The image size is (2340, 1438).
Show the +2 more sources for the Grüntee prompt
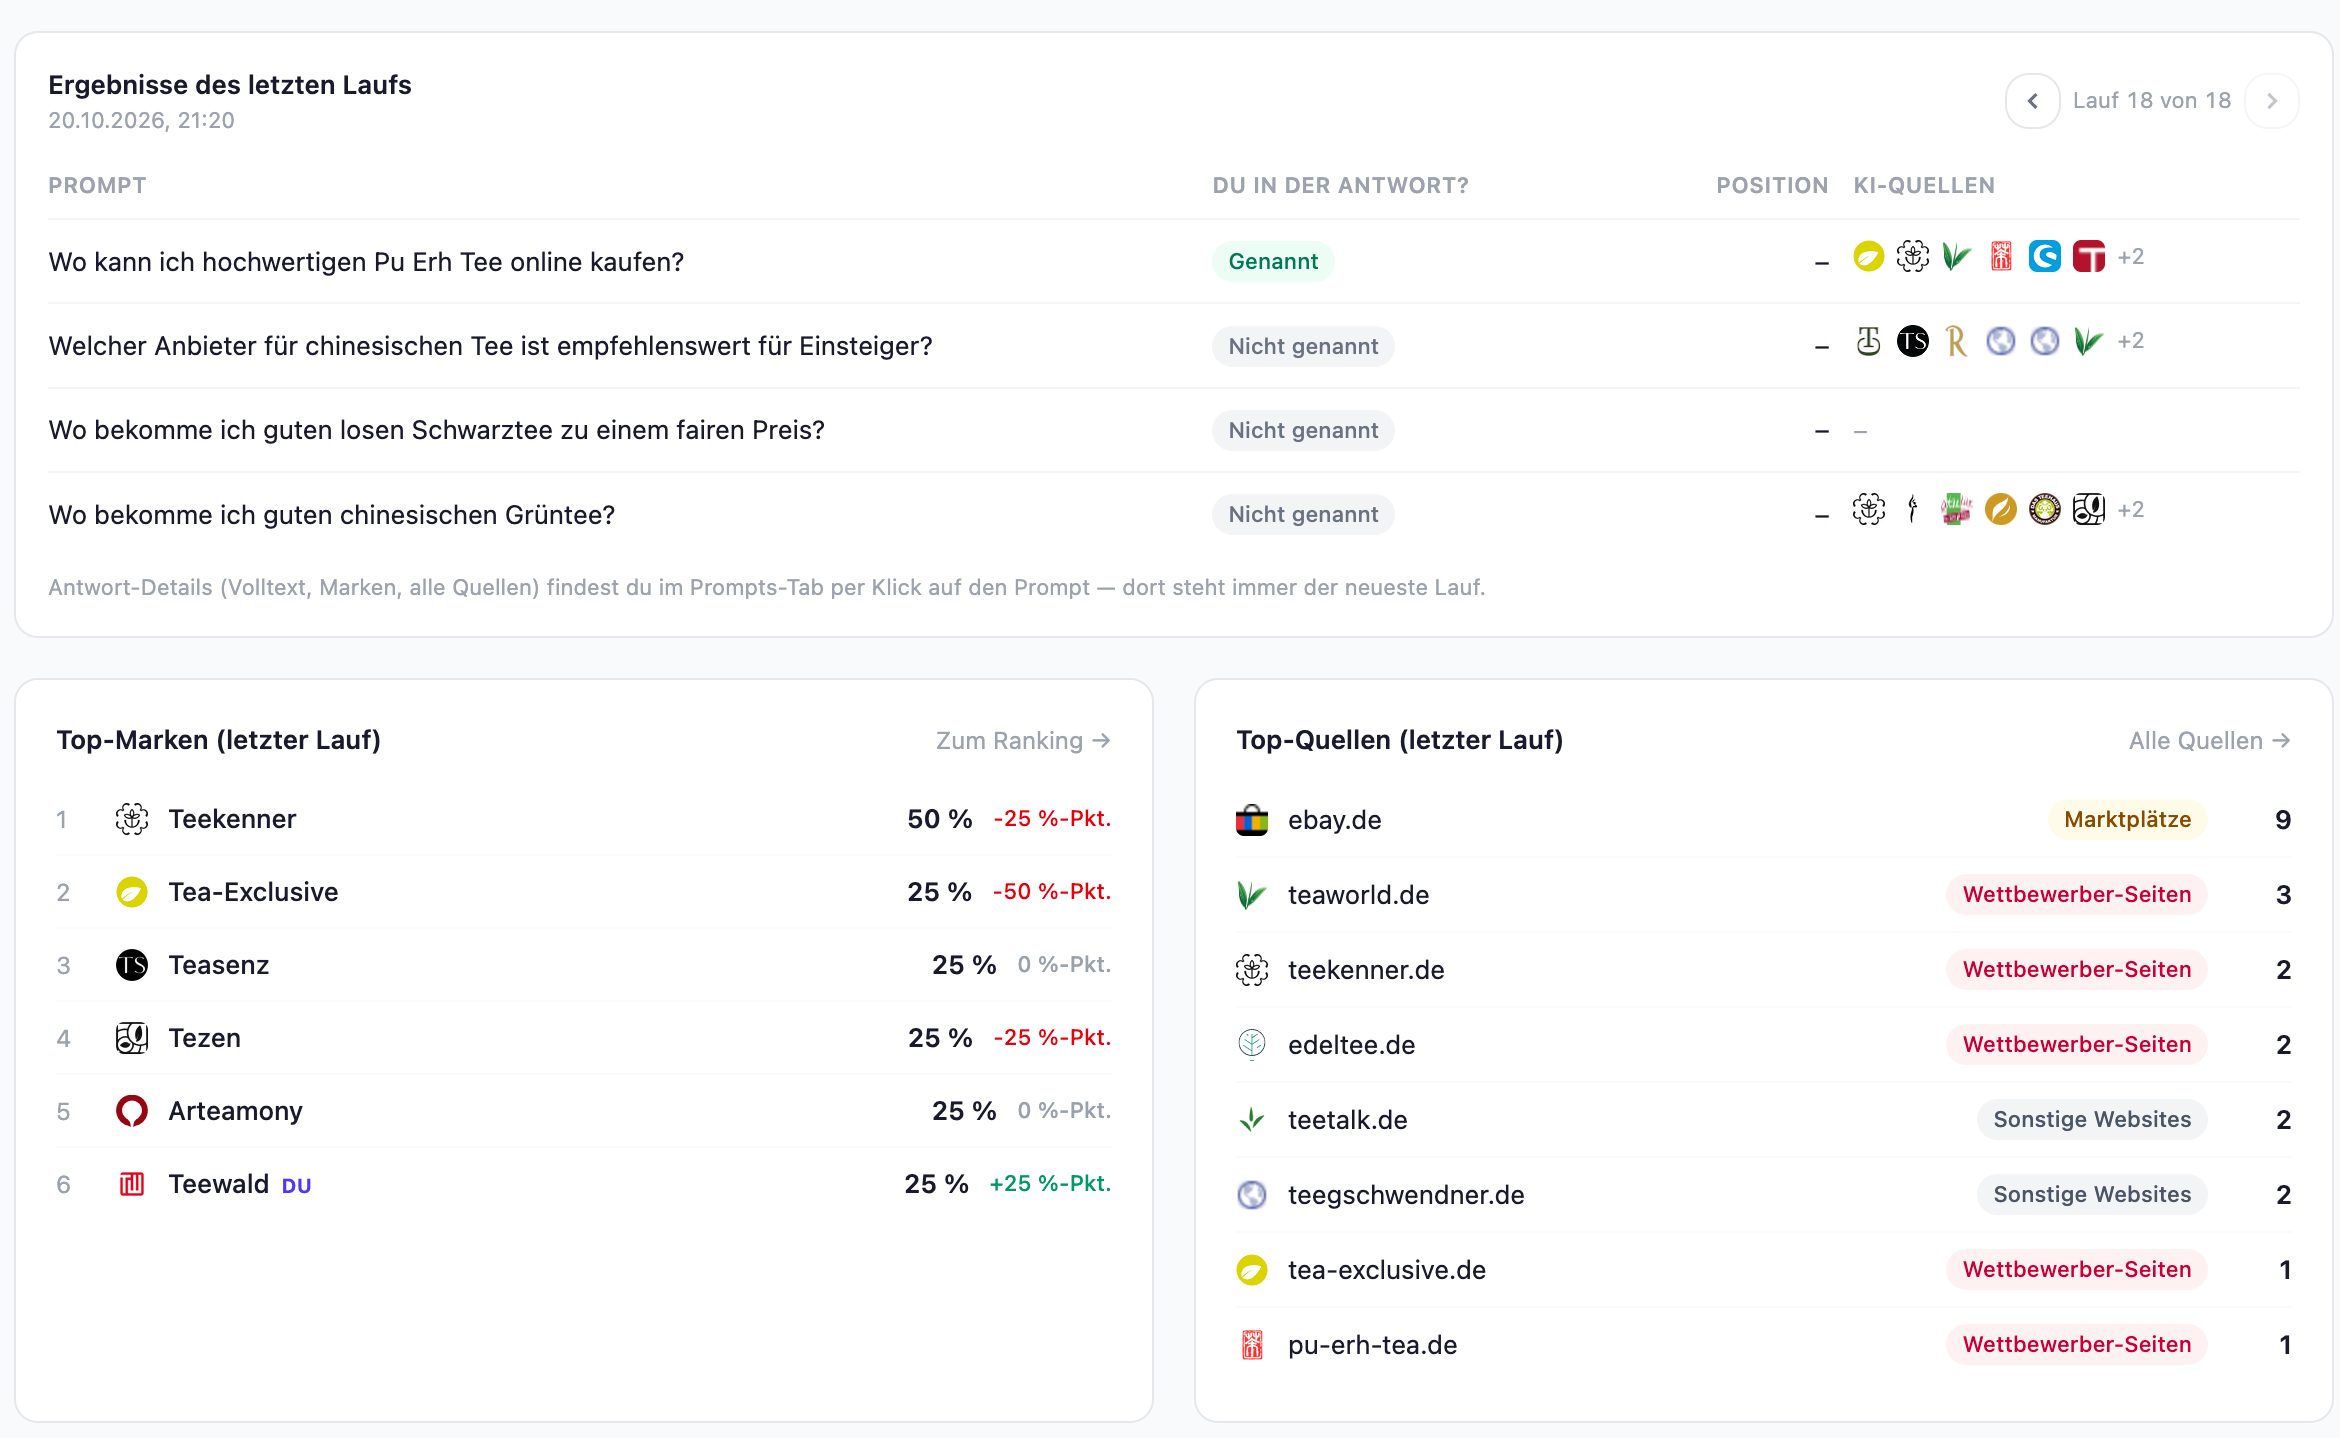[x=2131, y=510]
